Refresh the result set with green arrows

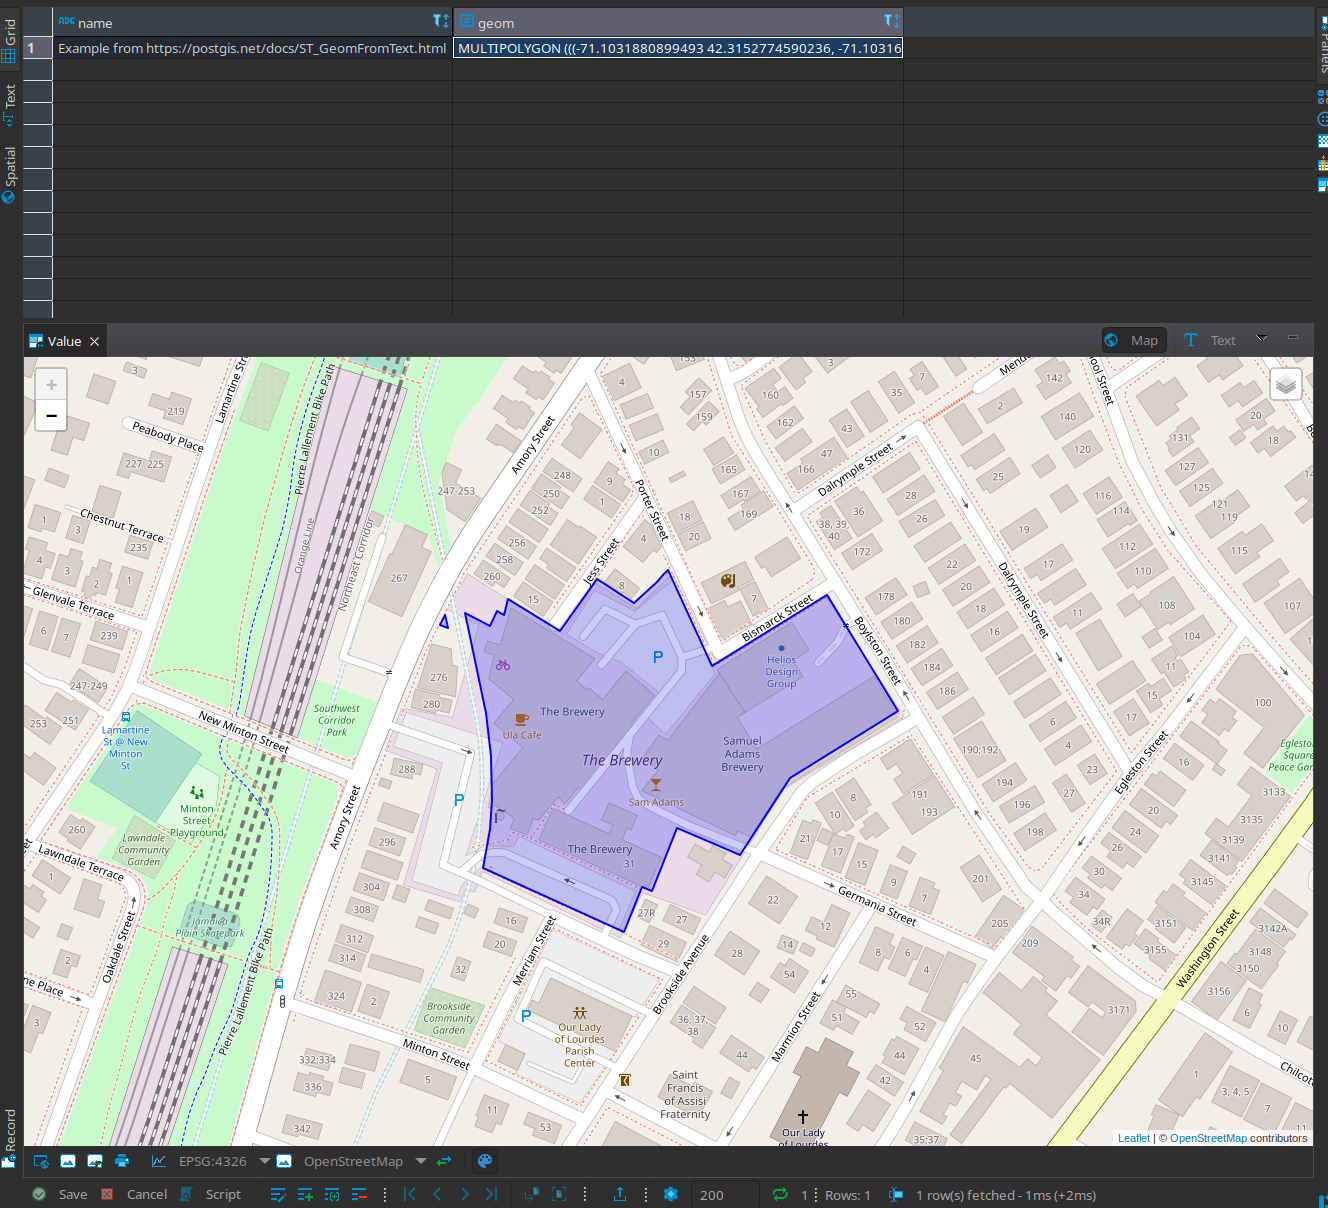coord(780,1194)
